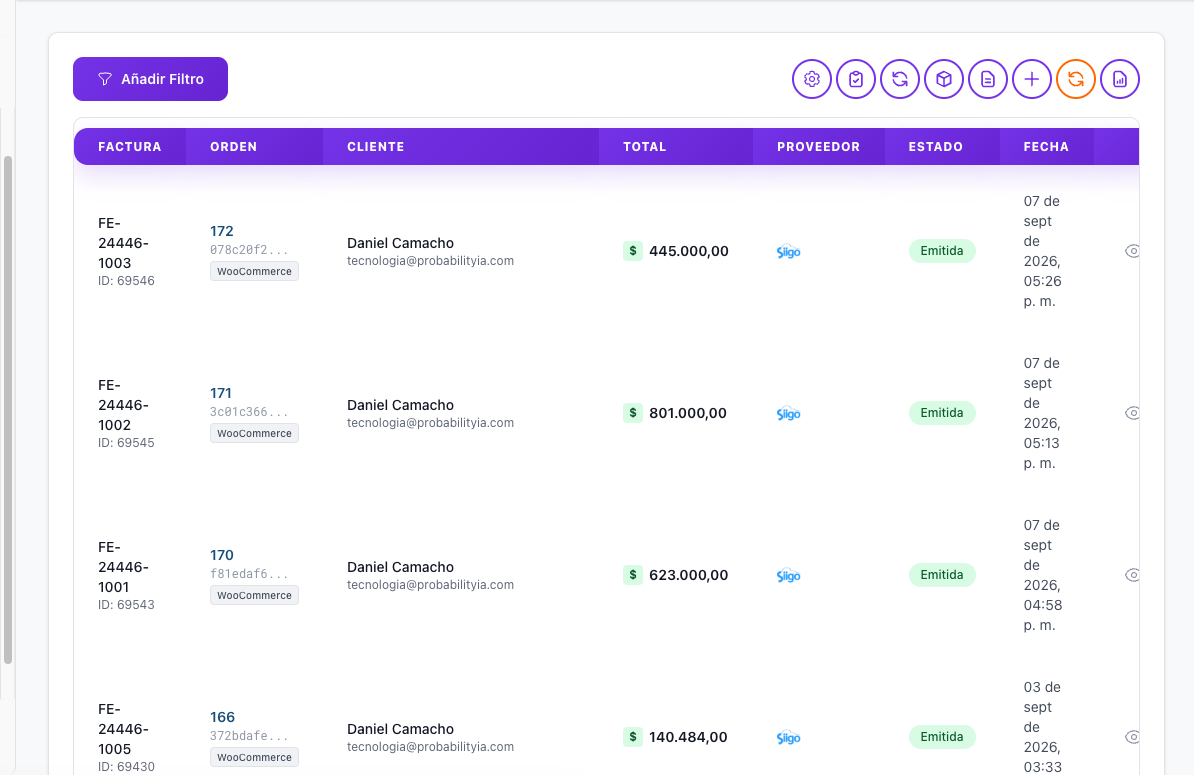The image size is (1194, 775).
Task: Click text ID: 69545
Action: click(x=126, y=443)
